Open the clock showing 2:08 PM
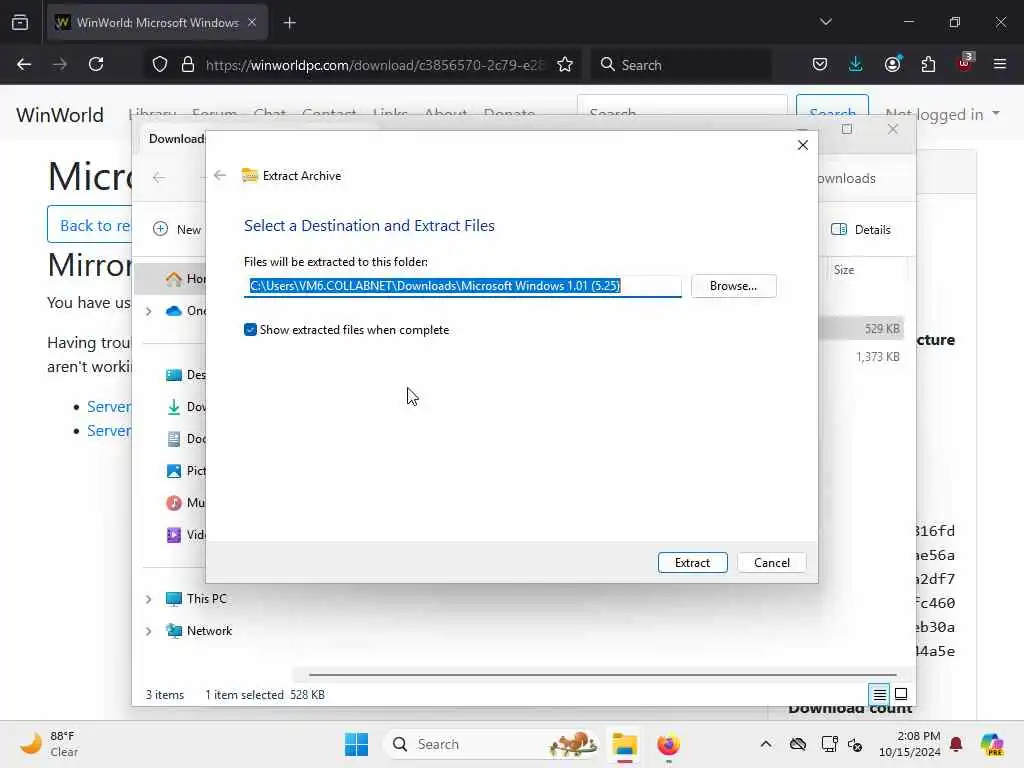The height and width of the screenshot is (768, 1024). pyautogui.click(x=909, y=744)
